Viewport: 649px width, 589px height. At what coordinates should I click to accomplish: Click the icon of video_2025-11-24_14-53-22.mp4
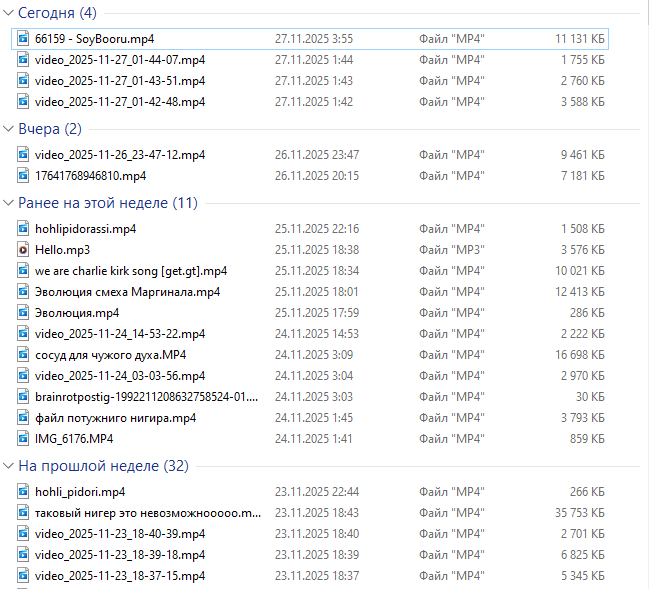click(23, 334)
